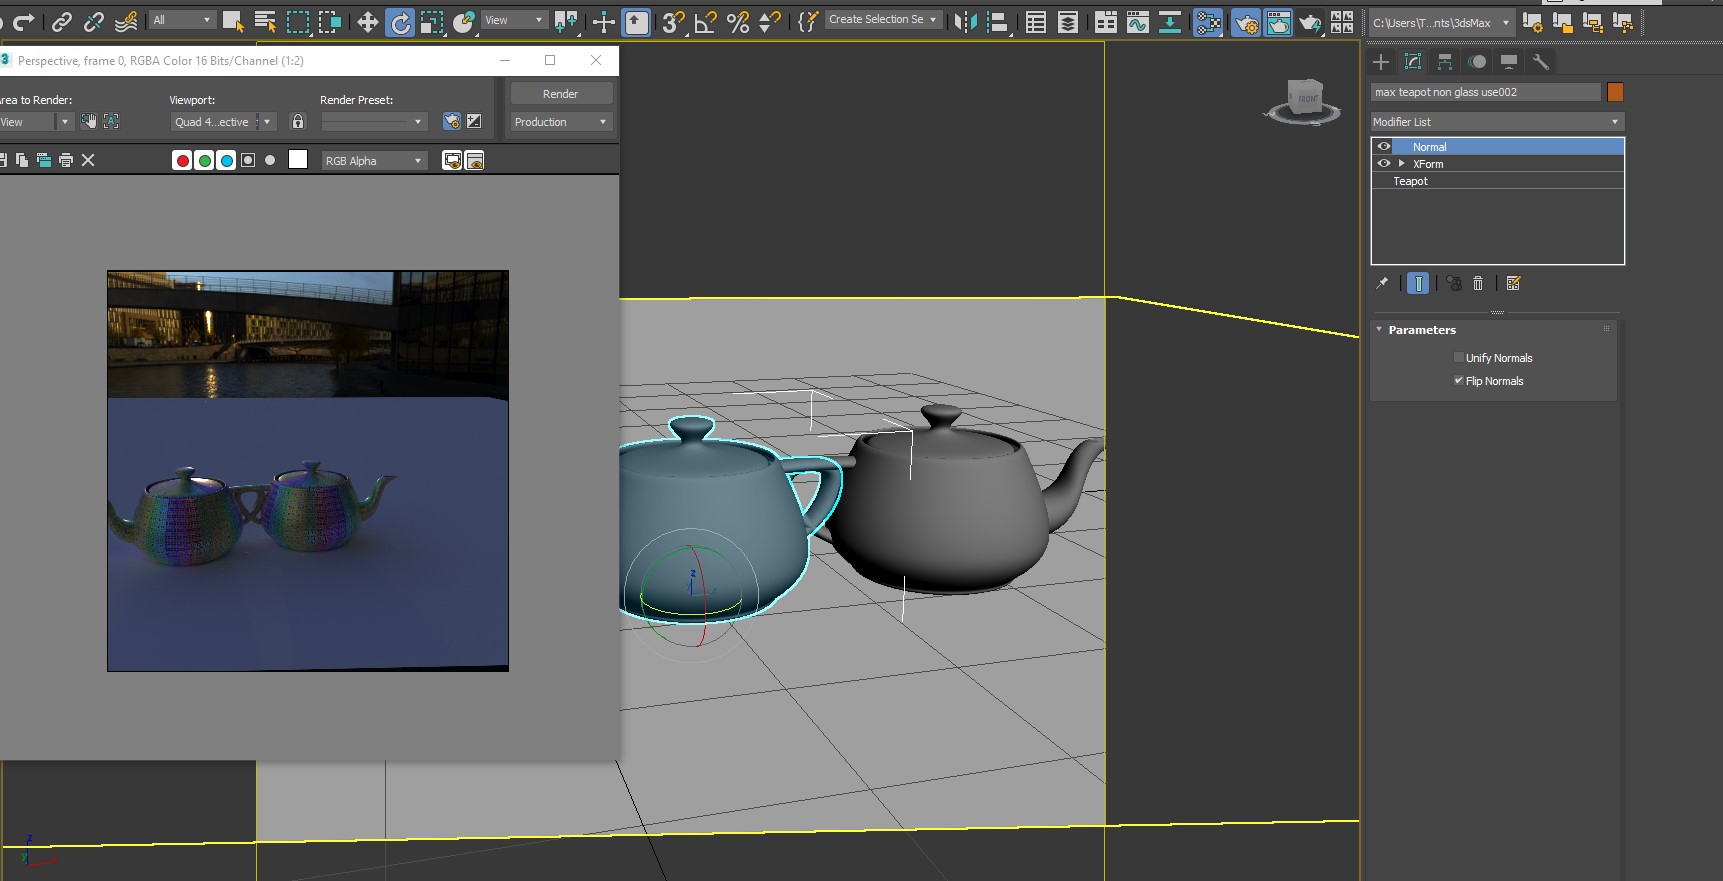Activate the Select and Rotate tool

tap(400, 22)
